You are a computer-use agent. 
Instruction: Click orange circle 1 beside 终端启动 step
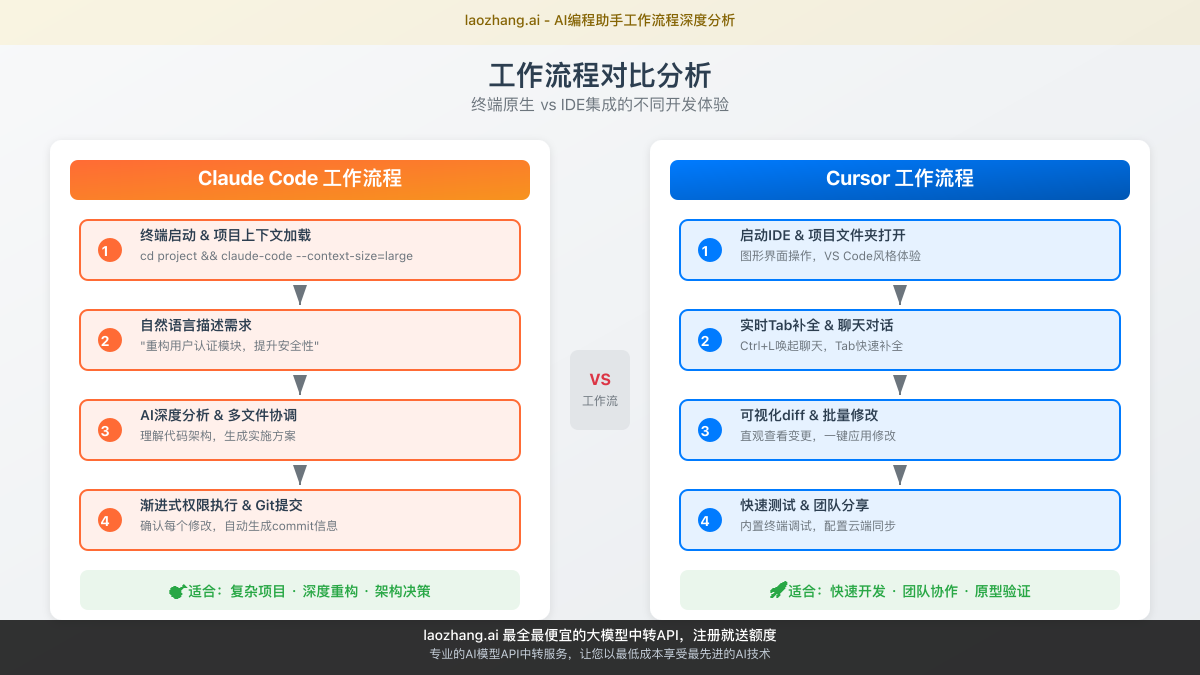[110, 250]
